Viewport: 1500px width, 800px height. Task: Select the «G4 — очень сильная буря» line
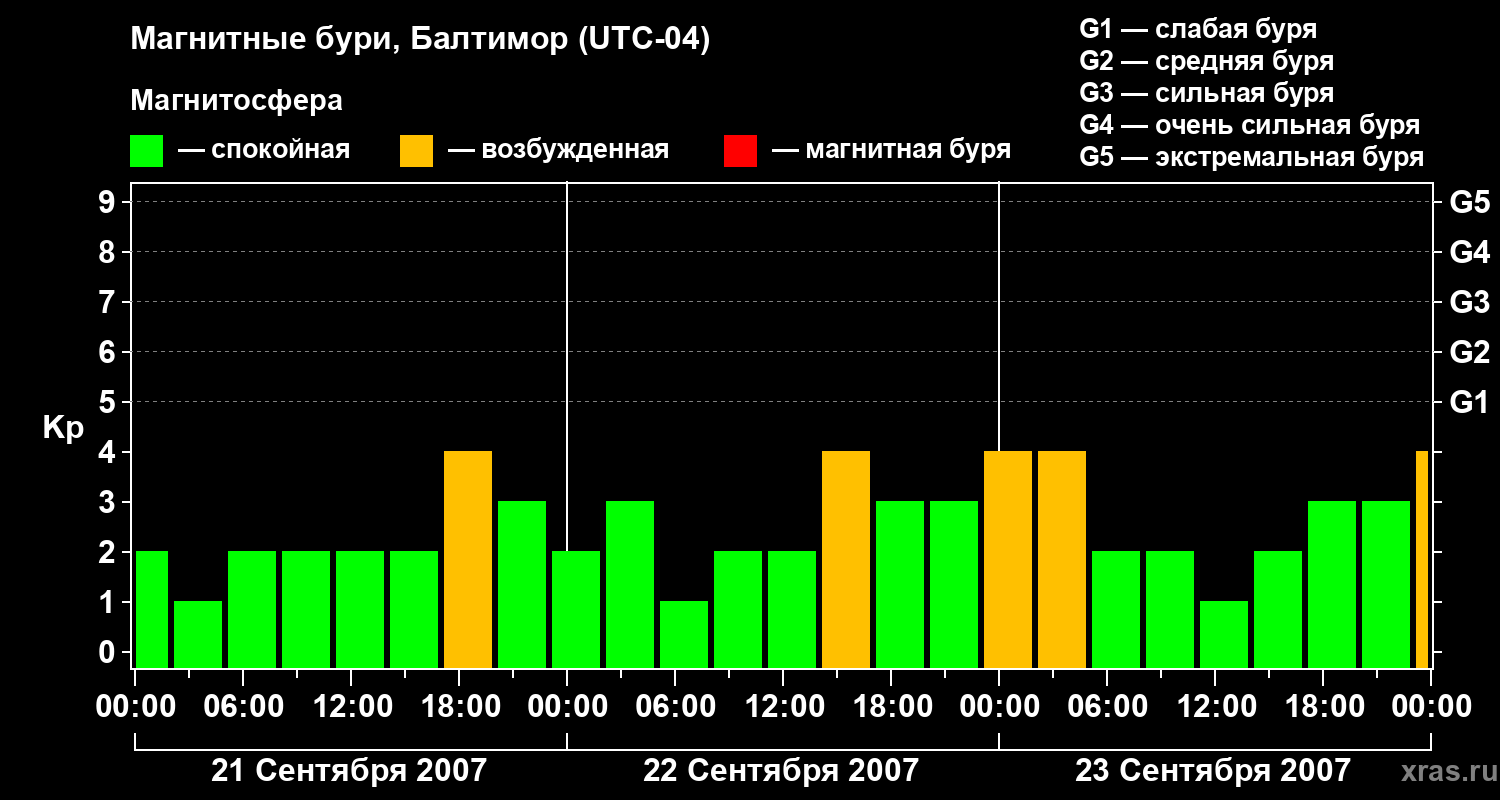[1249, 125]
